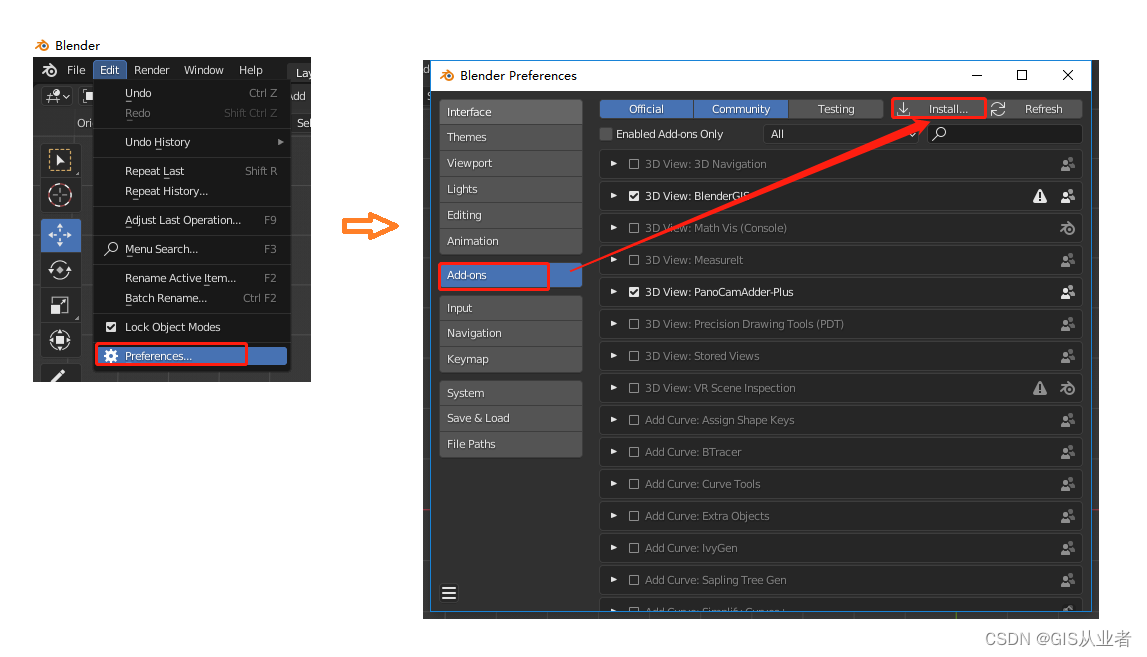Open the Themes preferences section
The width and height of the screenshot is (1147, 657).
511,137
